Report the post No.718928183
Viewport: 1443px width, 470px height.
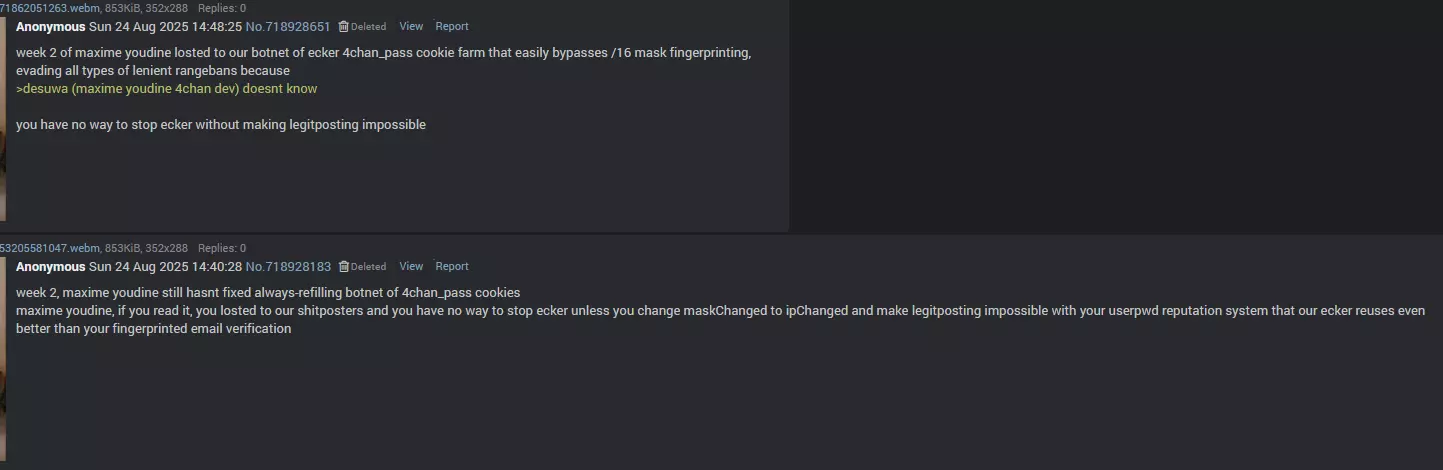pos(452,267)
